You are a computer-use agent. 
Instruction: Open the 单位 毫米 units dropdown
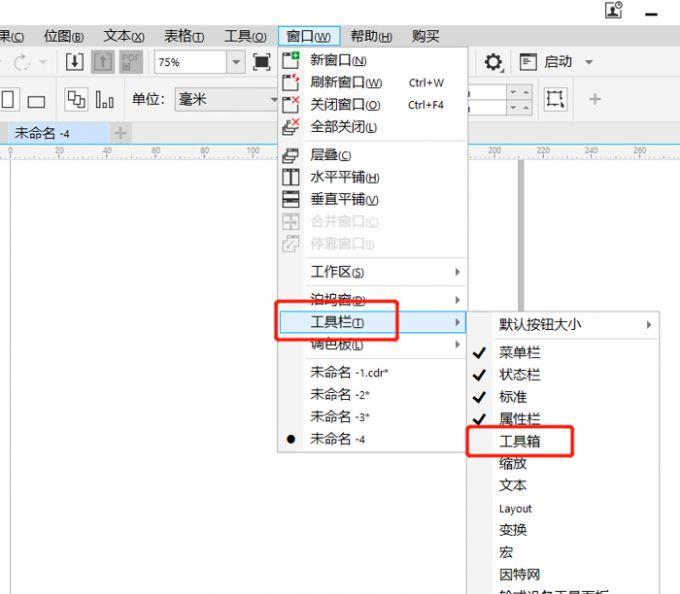tap(226, 100)
